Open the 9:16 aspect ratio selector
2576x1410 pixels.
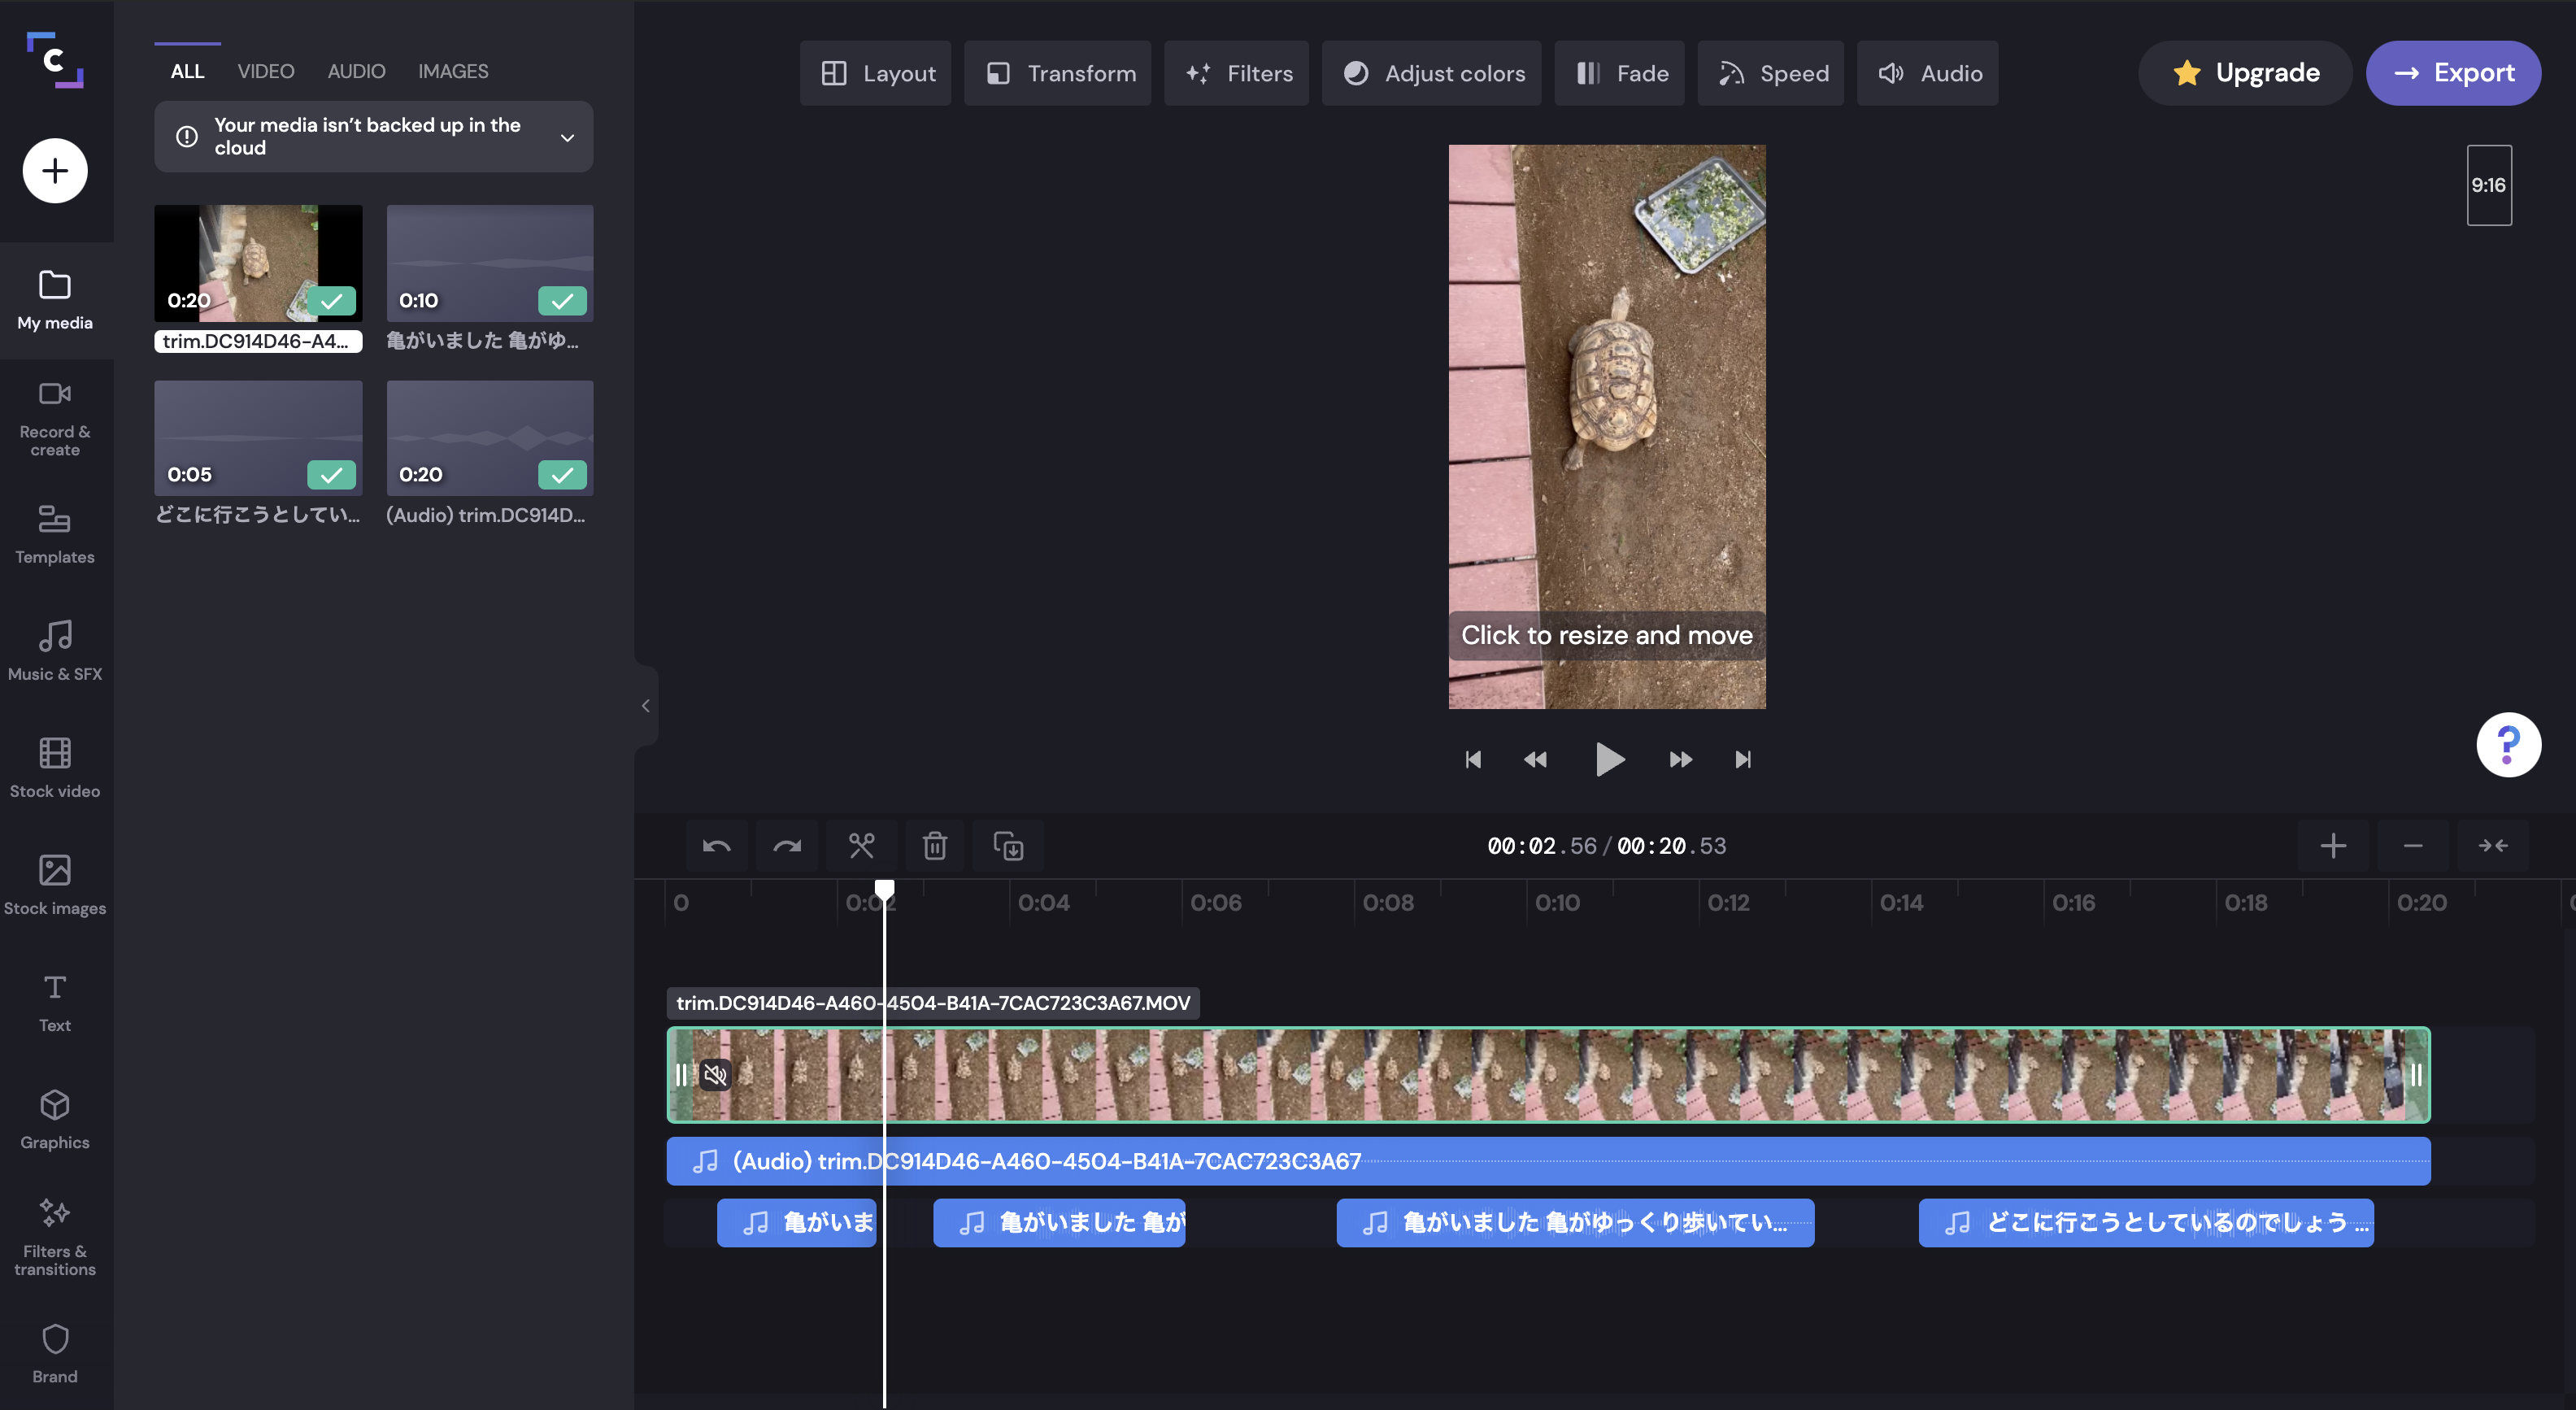(2489, 185)
